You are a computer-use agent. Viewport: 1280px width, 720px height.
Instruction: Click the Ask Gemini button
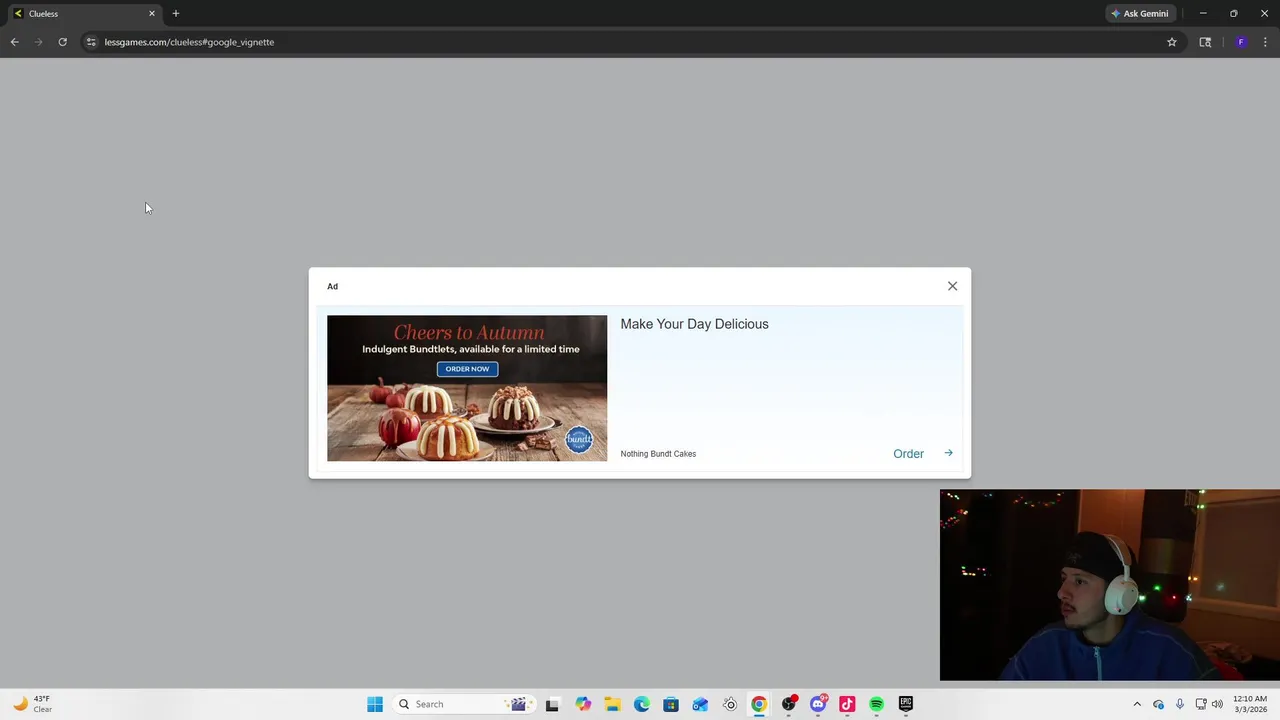(x=1139, y=14)
